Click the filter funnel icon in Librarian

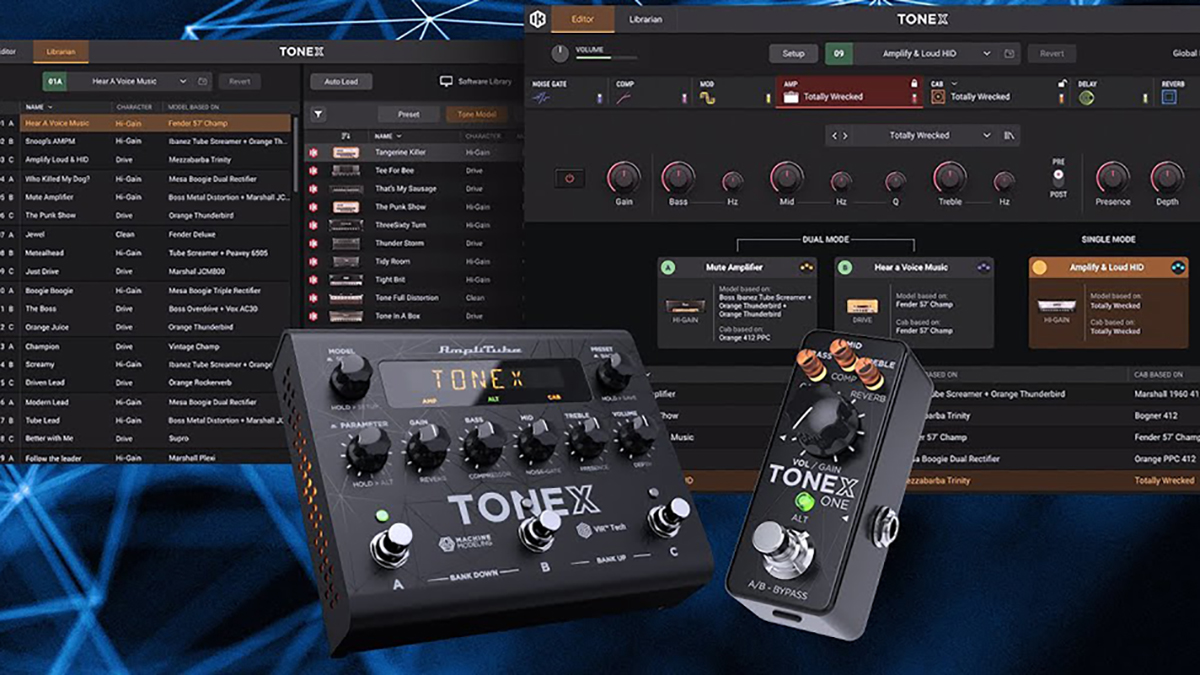tap(318, 115)
